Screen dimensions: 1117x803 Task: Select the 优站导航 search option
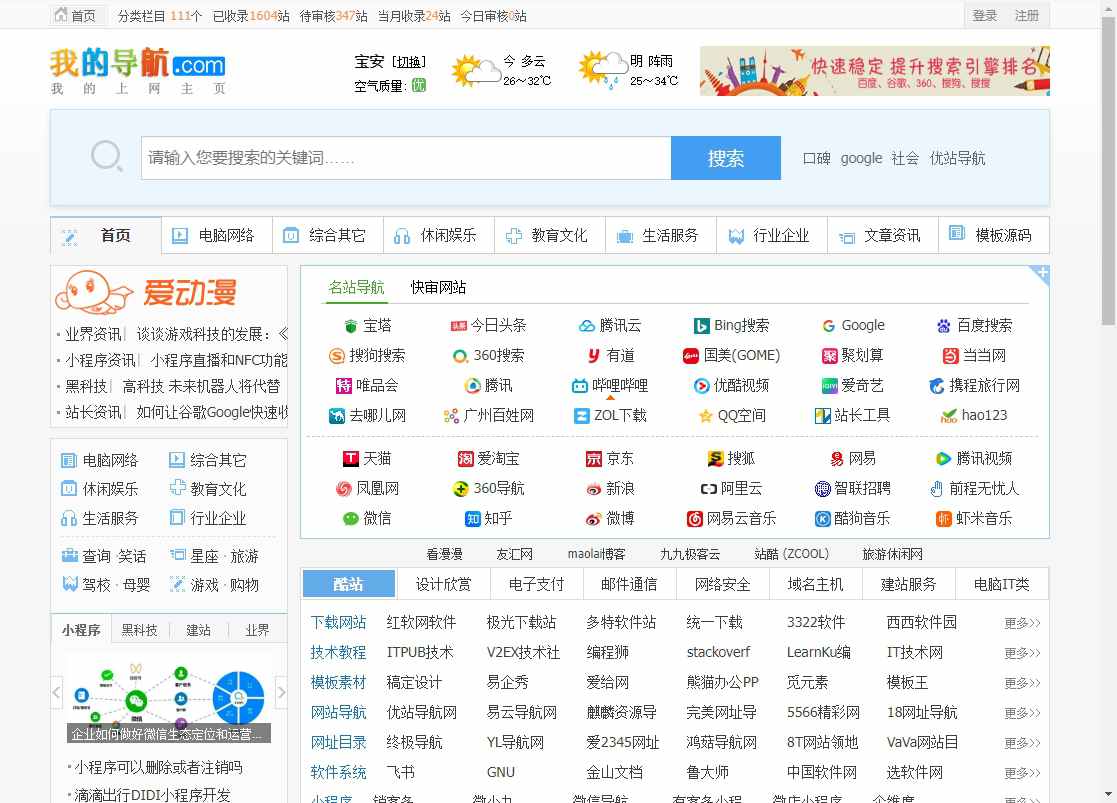point(957,158)
